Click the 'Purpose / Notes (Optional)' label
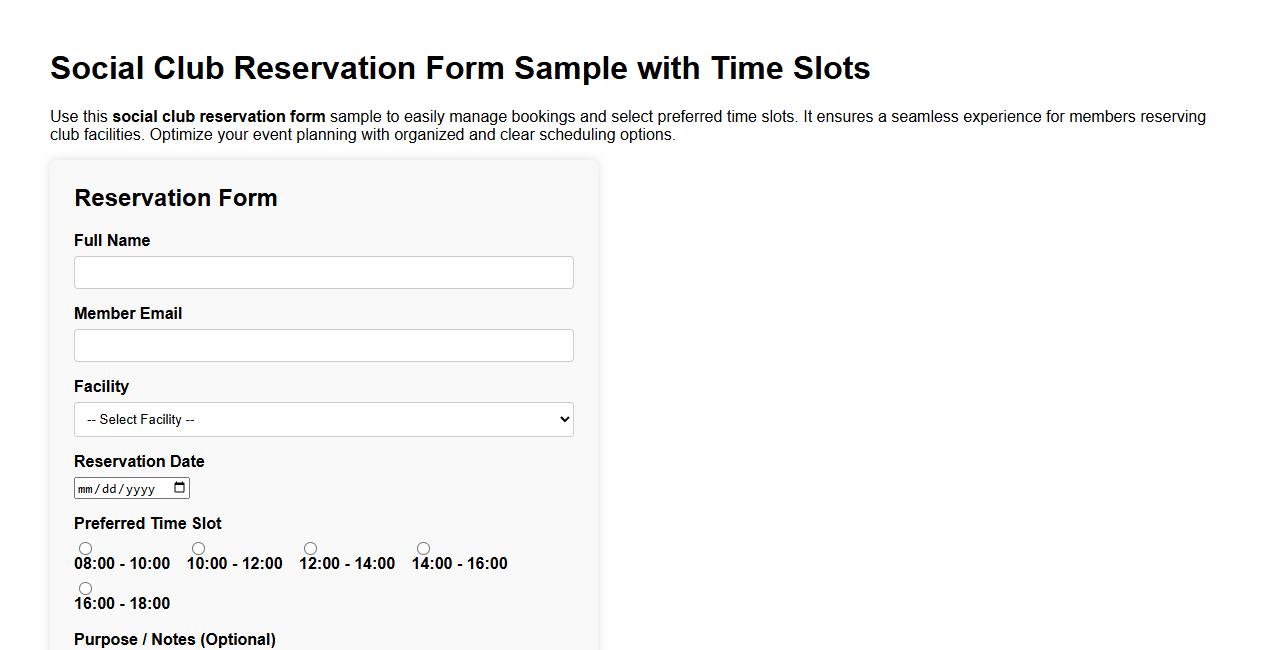Viewport: 1278px width, 650px height. pos(175,639)
